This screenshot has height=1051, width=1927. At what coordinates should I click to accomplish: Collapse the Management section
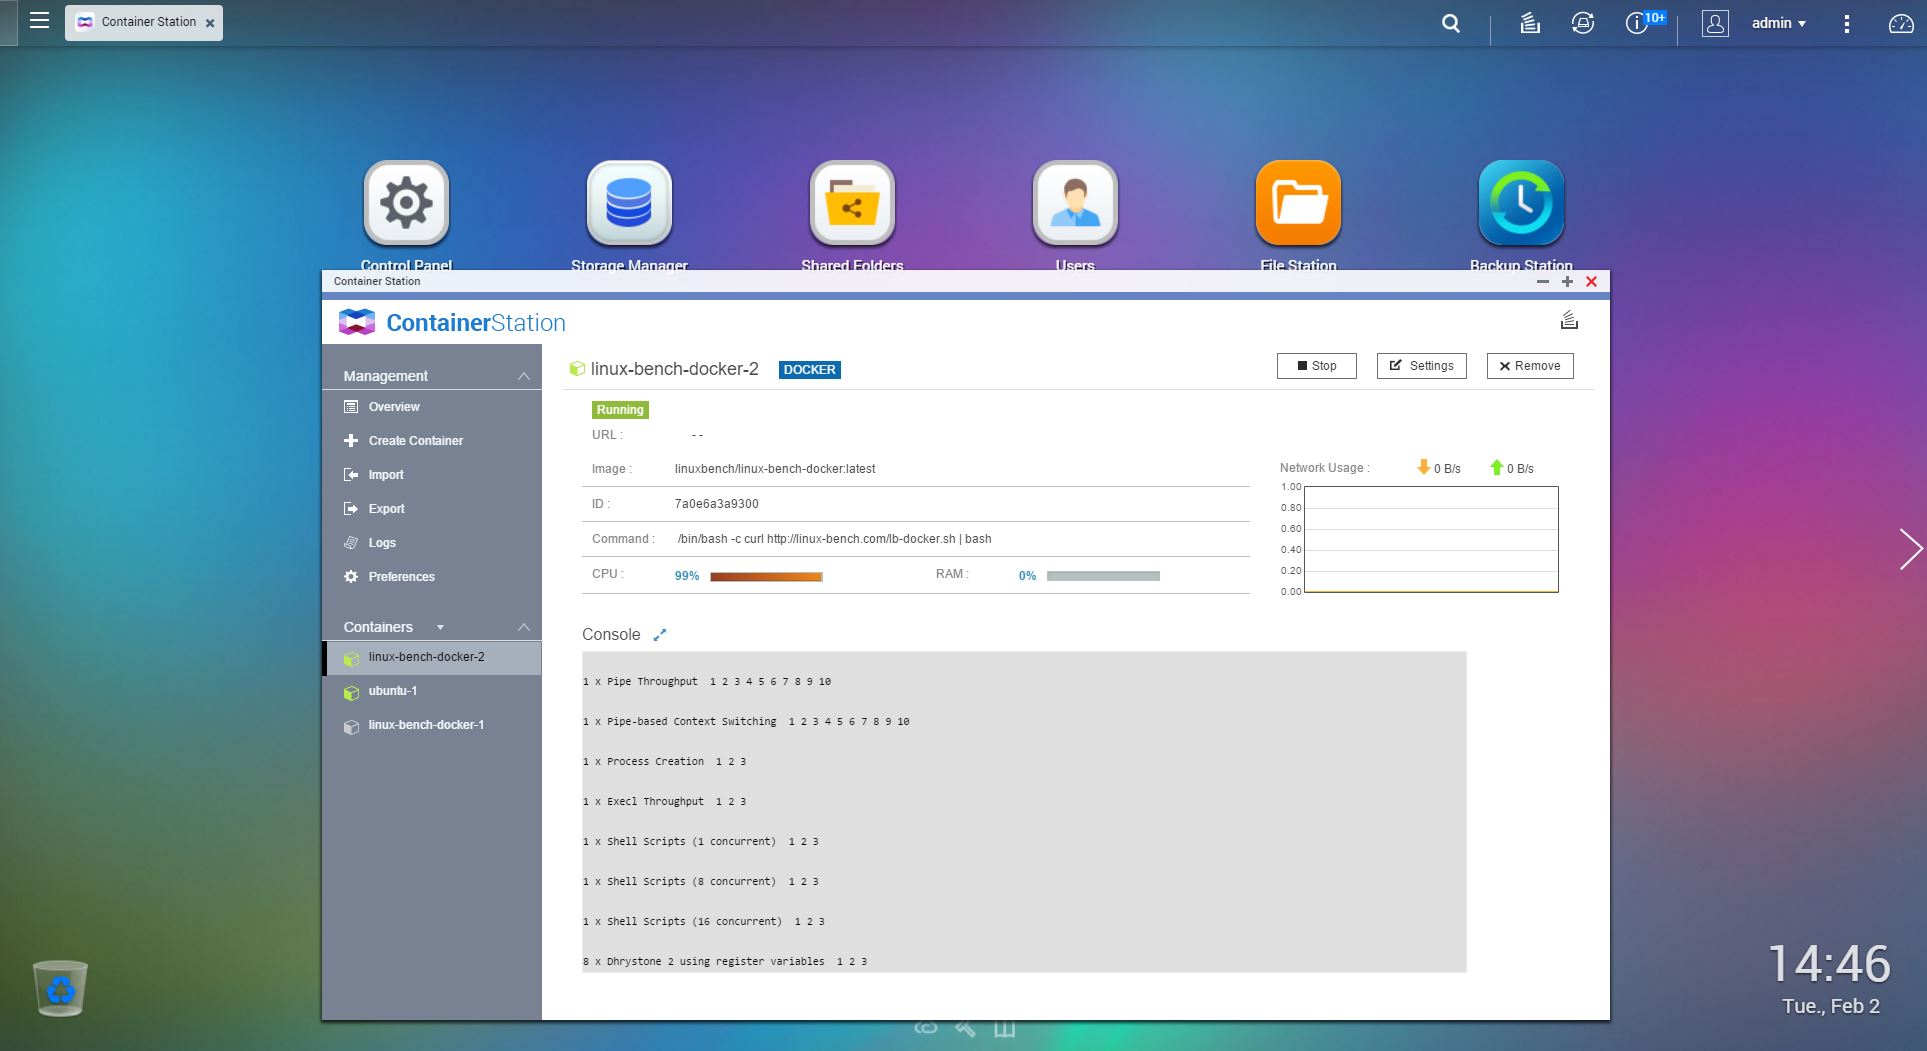(523, 376)
